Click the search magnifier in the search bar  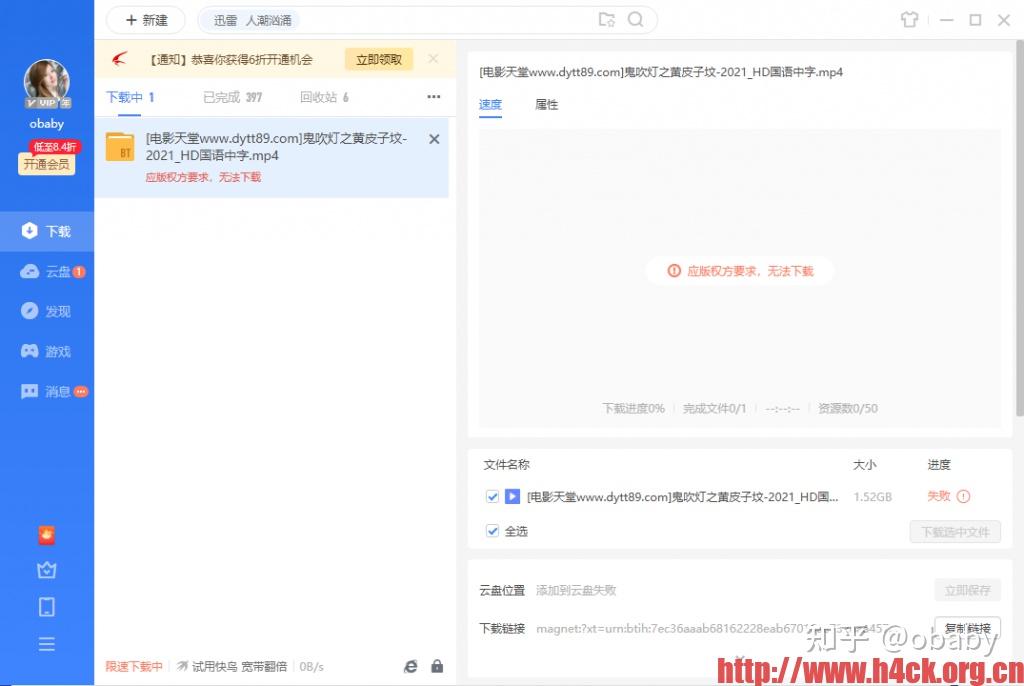636,19
